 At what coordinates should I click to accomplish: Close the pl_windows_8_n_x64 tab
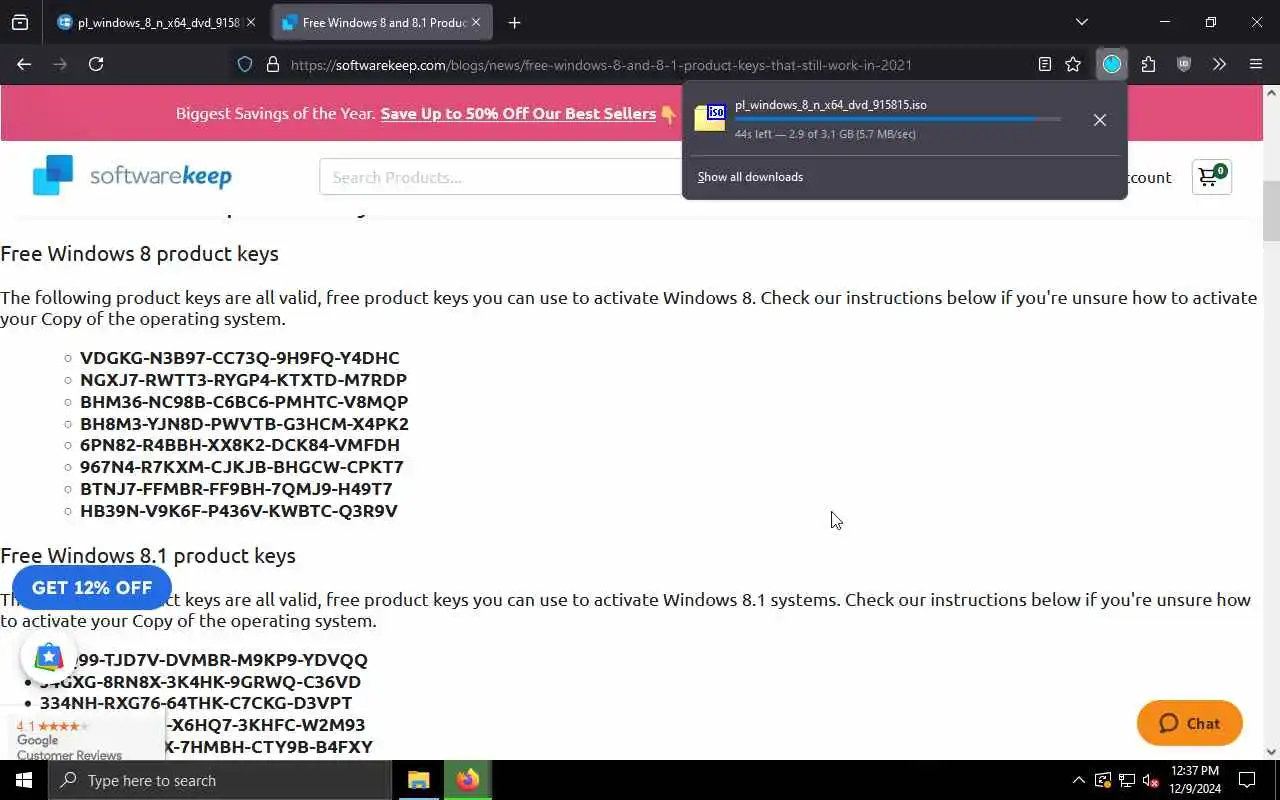[x=250, y=22]
